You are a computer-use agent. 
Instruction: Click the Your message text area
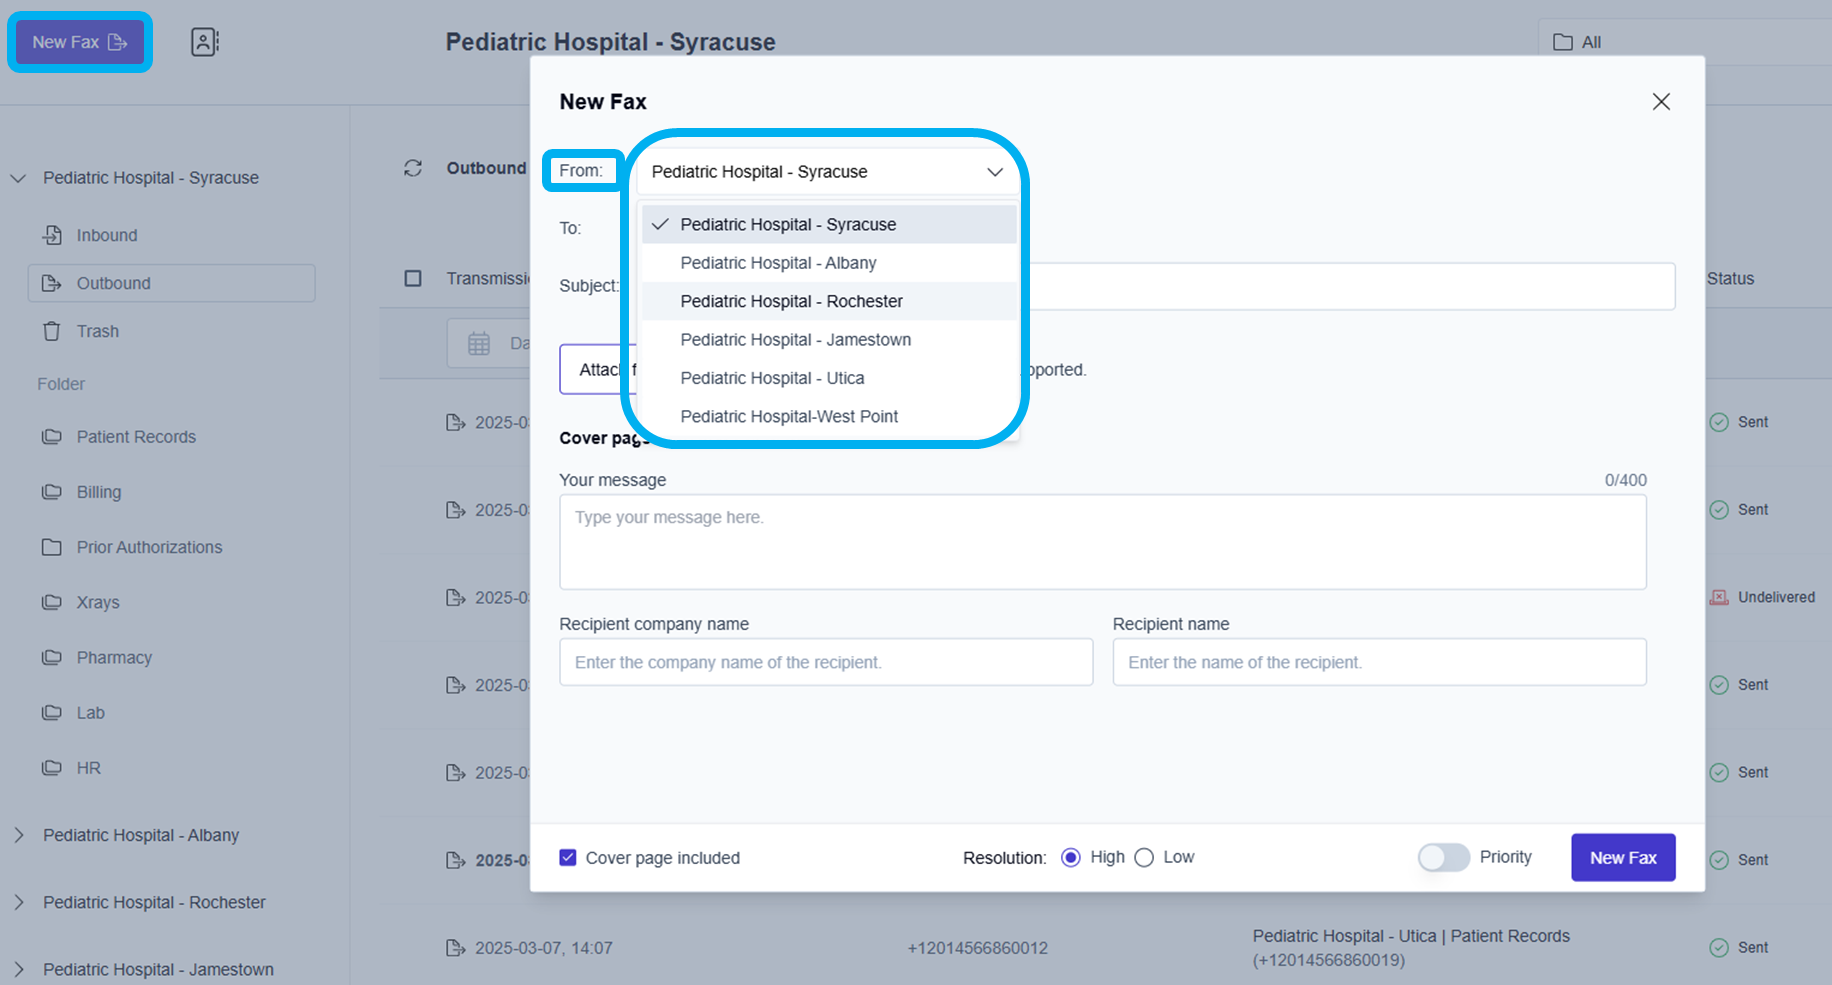pyautogui.click(x=1102, y=542)
